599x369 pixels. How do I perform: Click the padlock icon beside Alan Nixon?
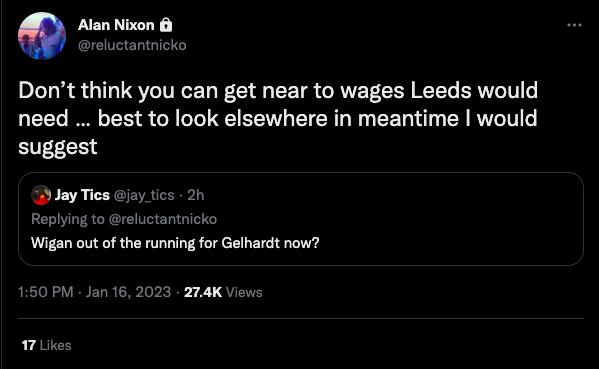tap(166, 25)
